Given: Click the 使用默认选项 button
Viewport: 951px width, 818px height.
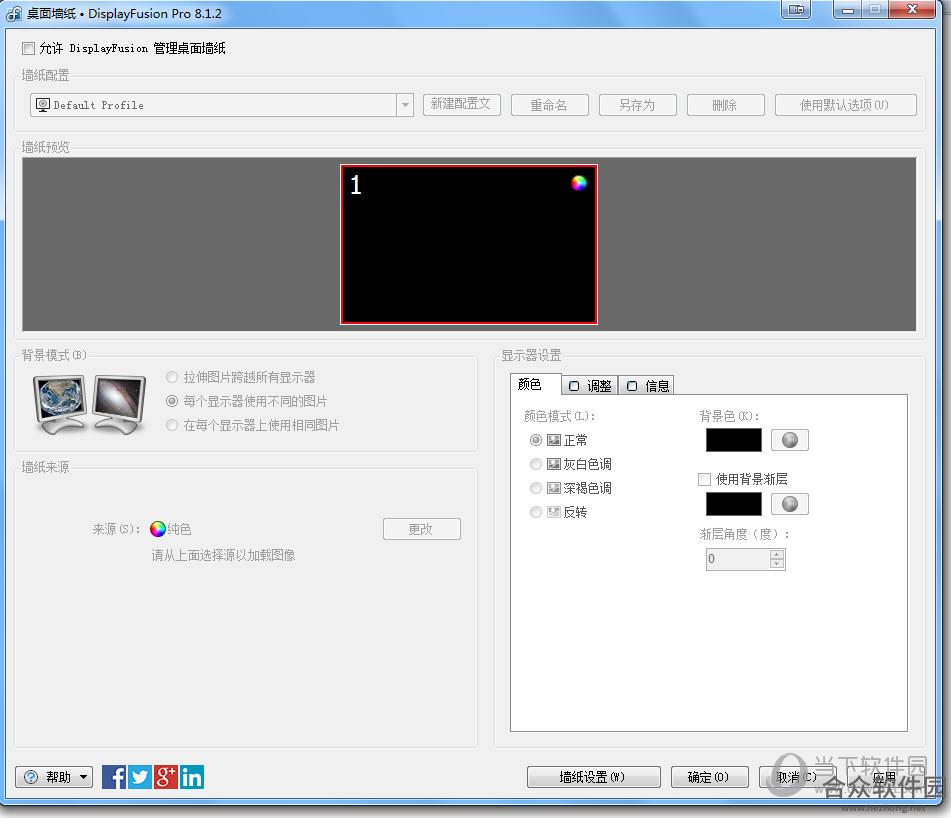Looking at the screenshot, I should coord(845,105).
